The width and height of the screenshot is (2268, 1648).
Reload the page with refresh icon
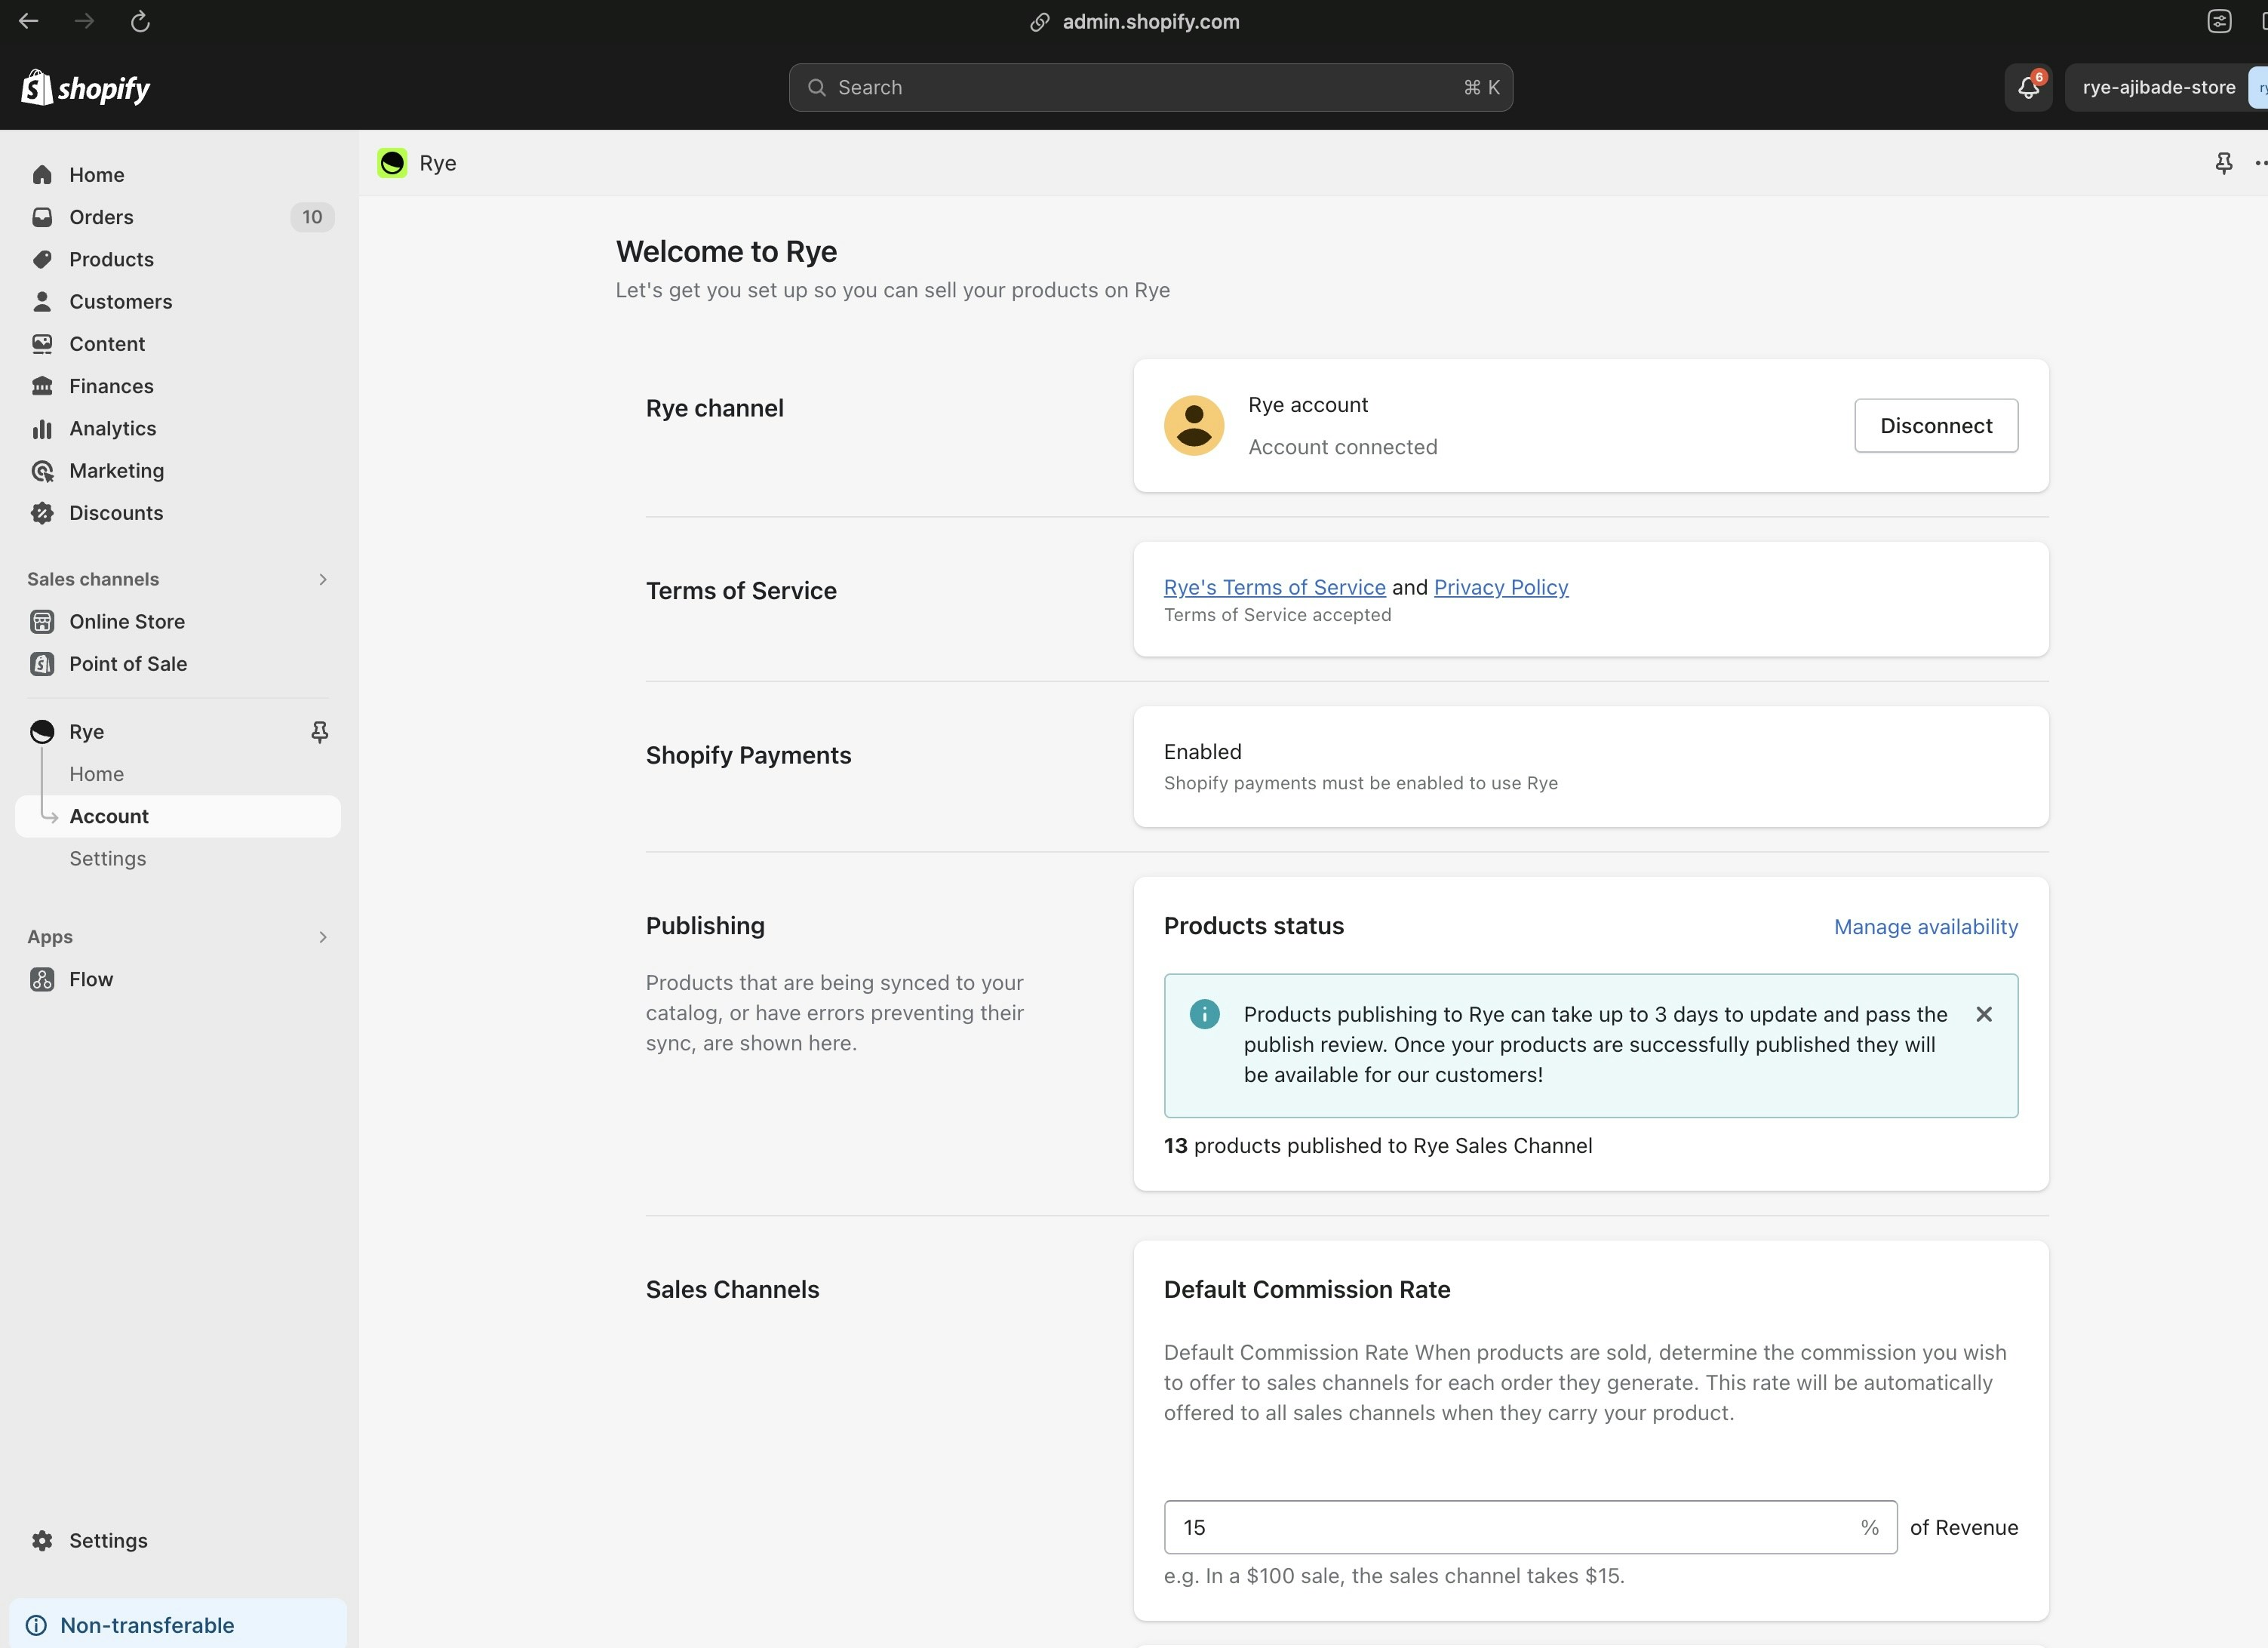[140, 21]
